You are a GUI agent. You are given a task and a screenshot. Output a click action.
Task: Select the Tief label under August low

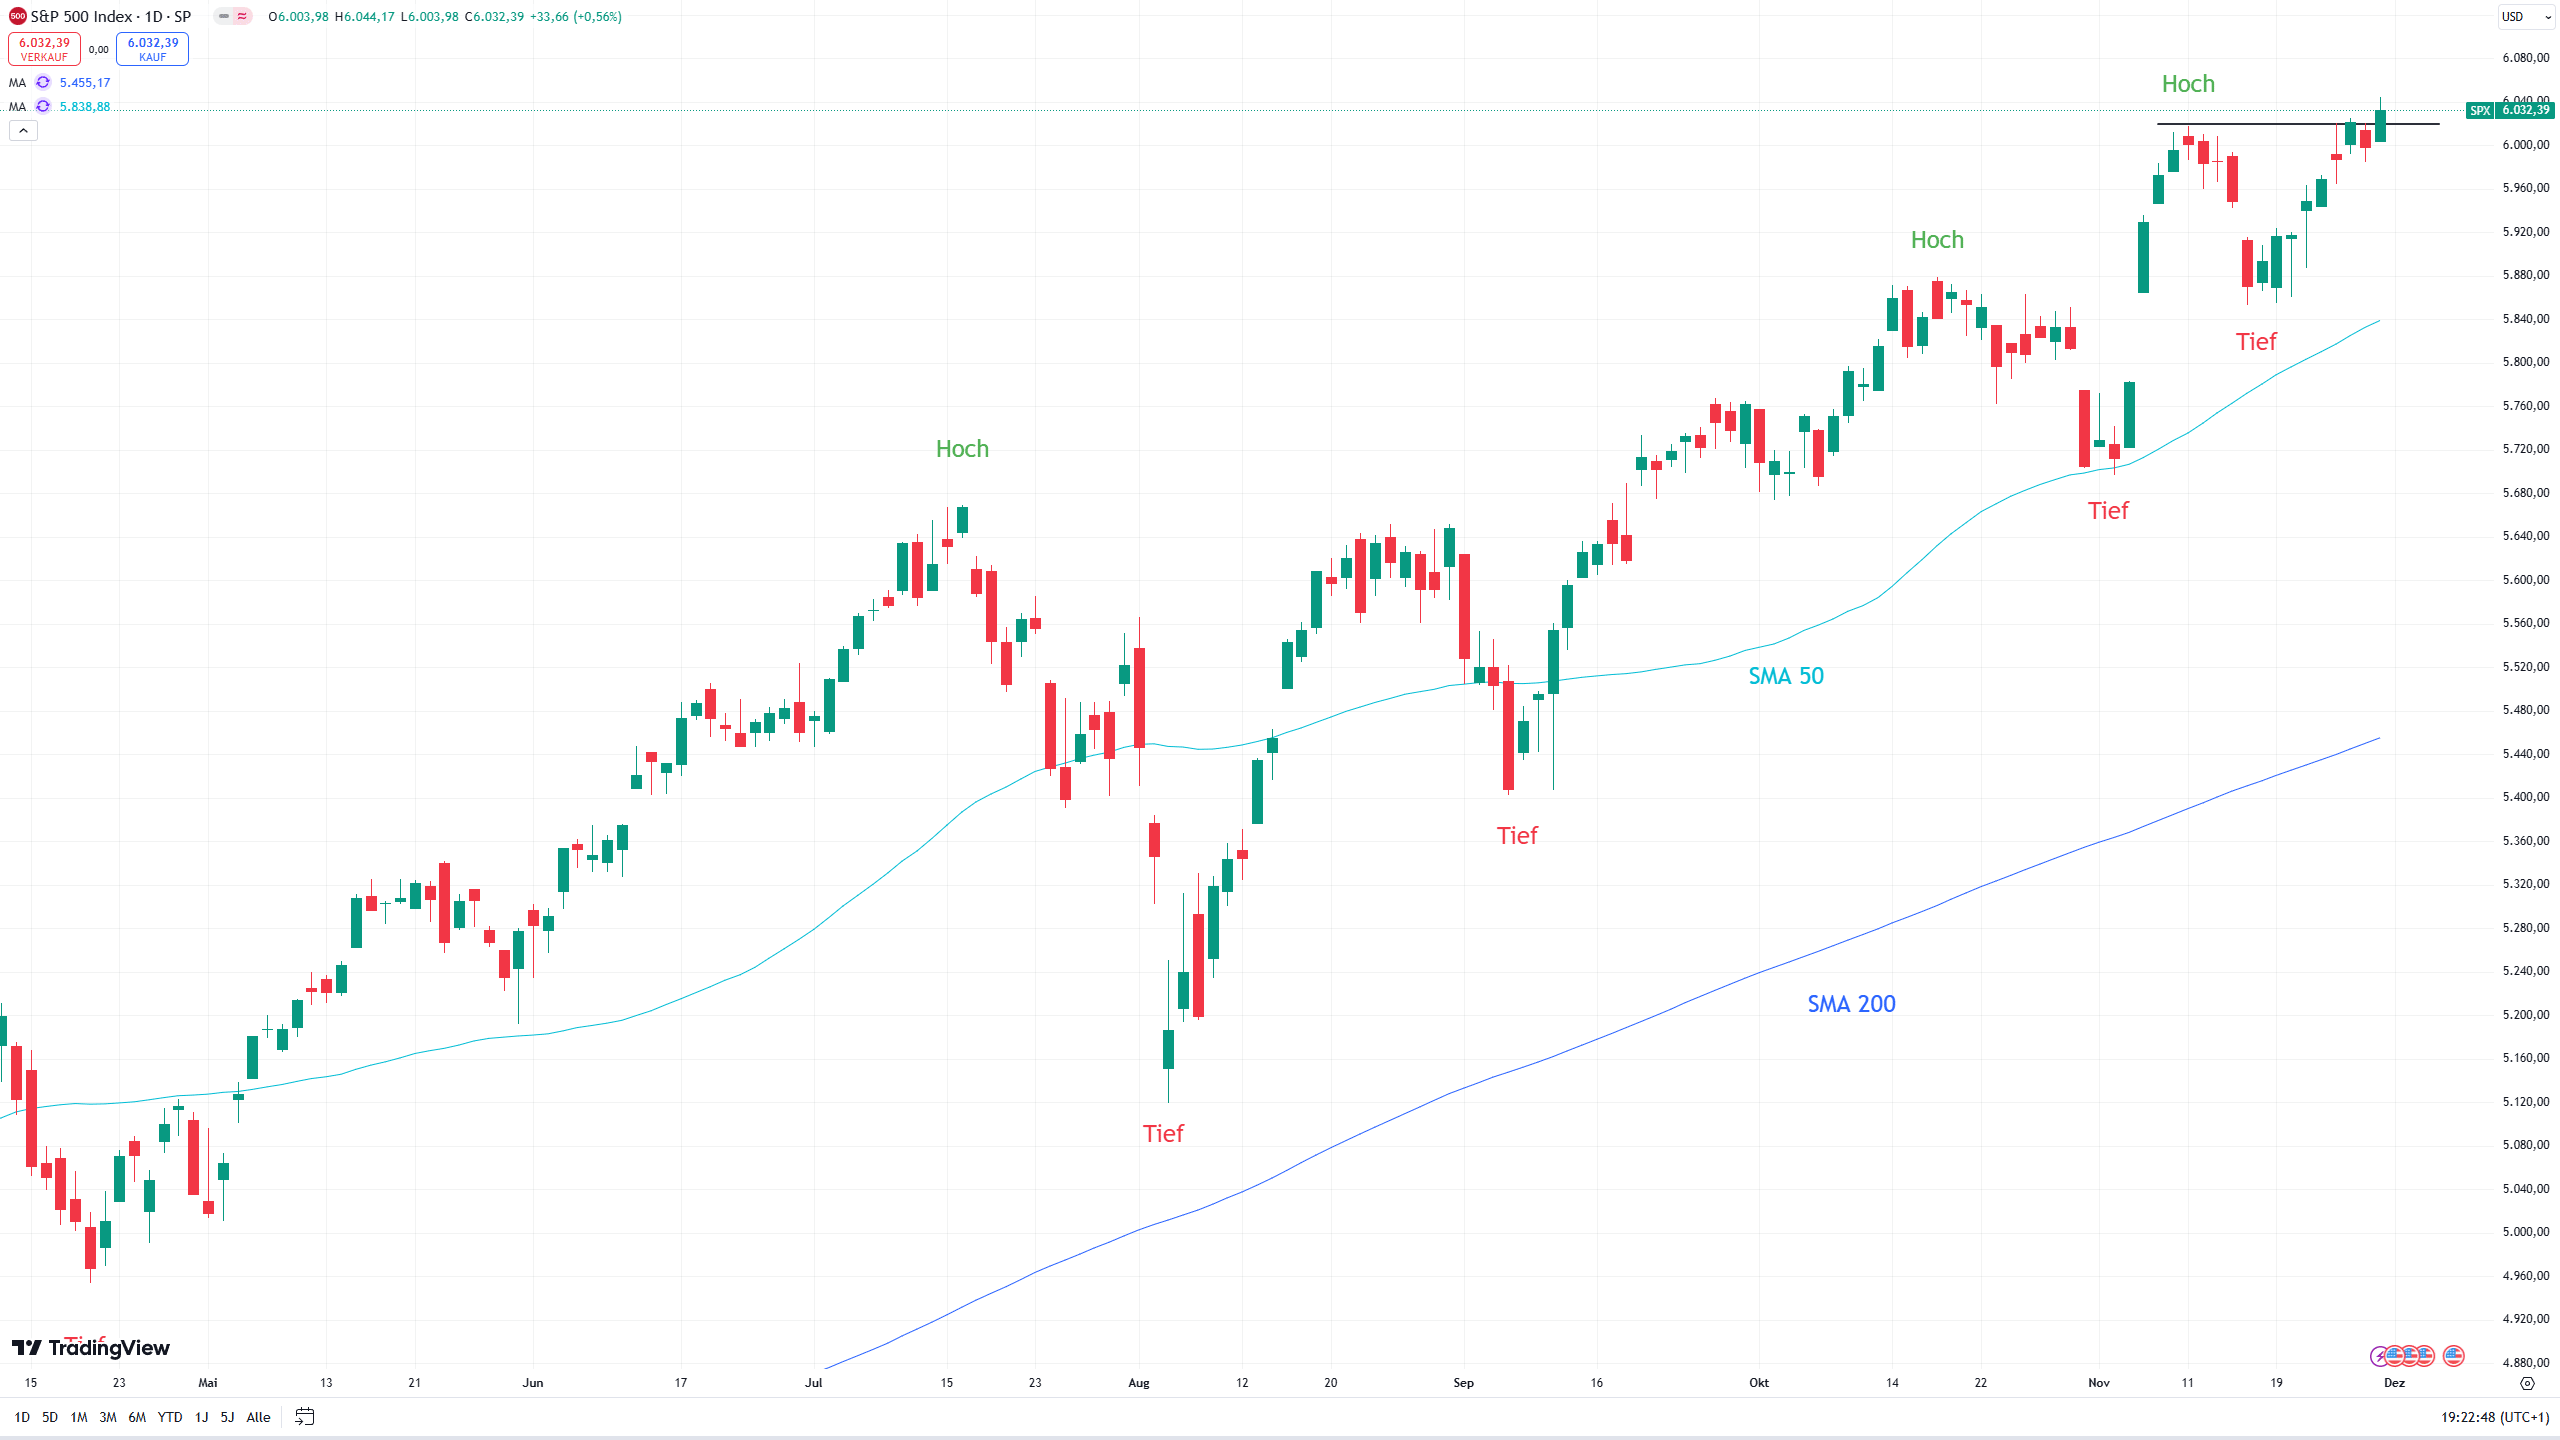coord(1163,1133)
